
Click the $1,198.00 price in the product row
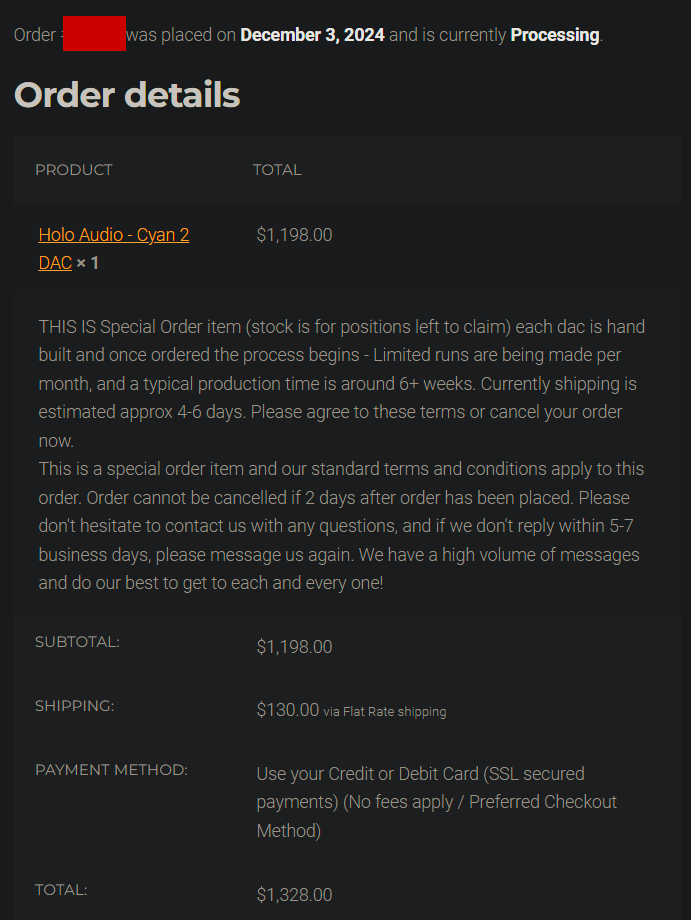pos(294,235)
